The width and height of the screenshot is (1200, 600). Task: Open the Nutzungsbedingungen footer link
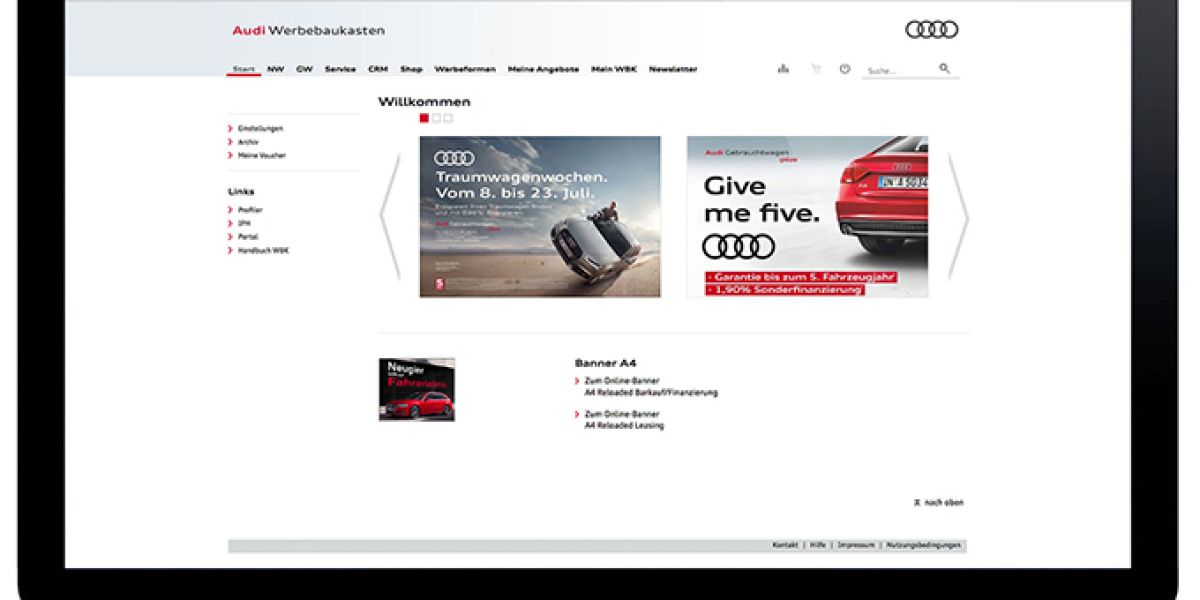[x=924, y=546]
